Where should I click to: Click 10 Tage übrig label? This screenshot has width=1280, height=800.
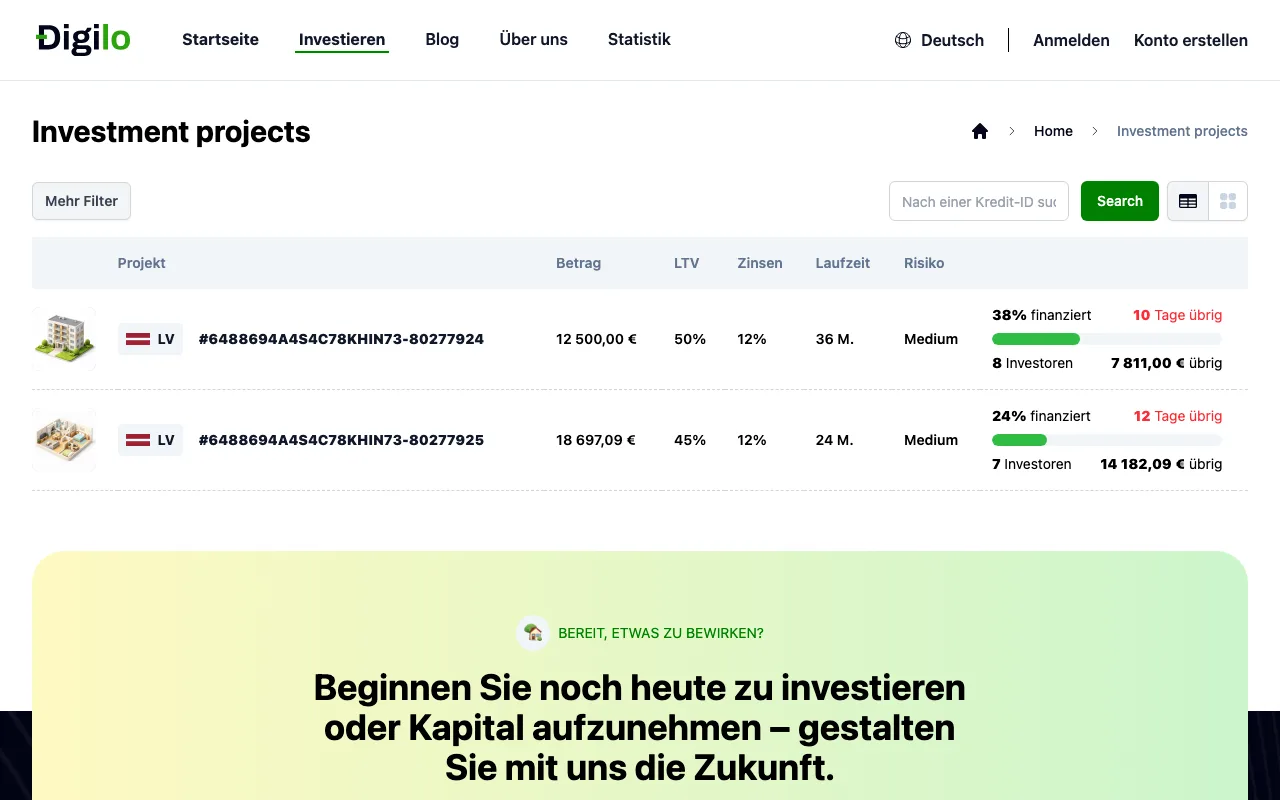point(1177,315)
